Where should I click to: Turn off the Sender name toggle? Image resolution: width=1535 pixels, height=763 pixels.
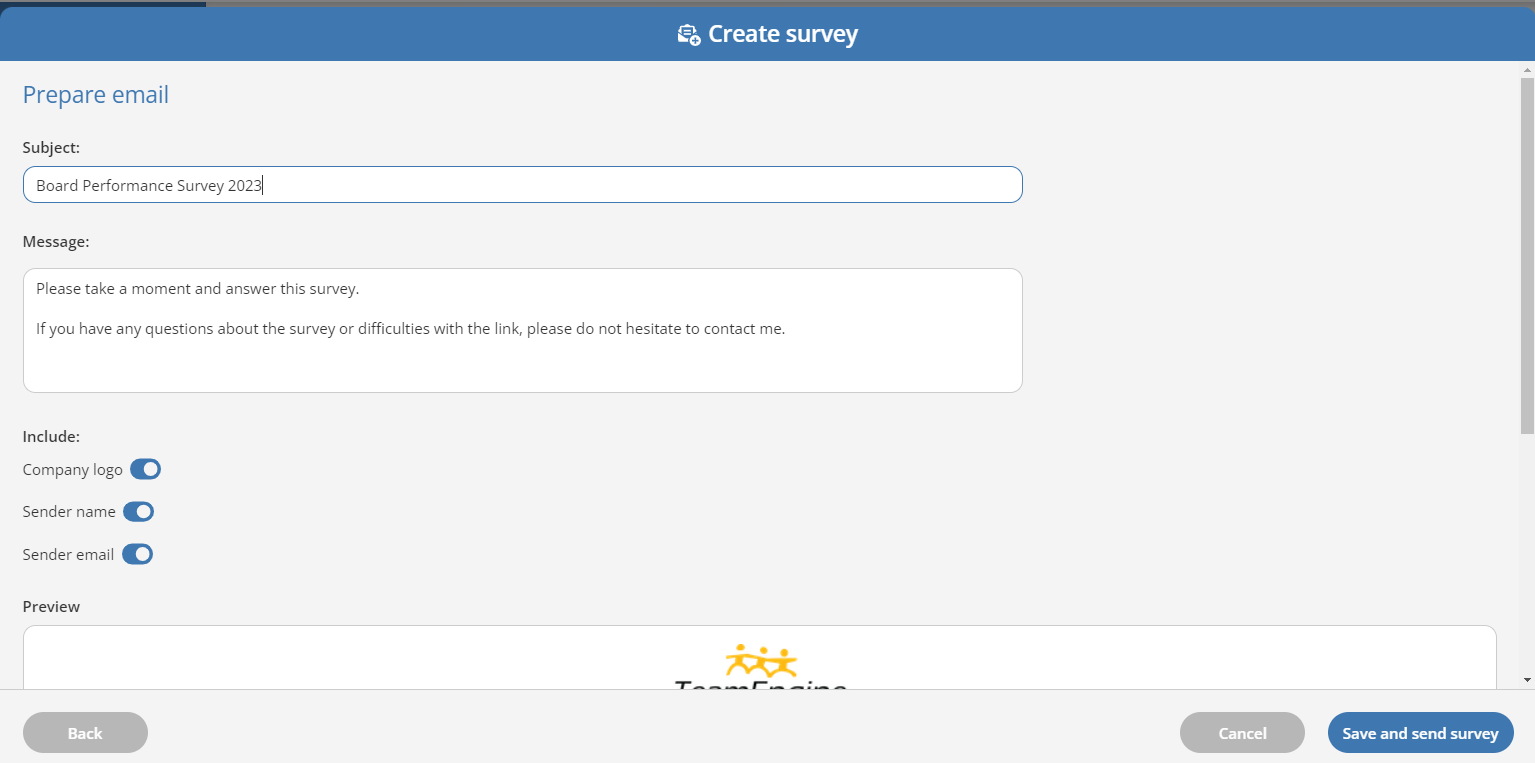138,512
